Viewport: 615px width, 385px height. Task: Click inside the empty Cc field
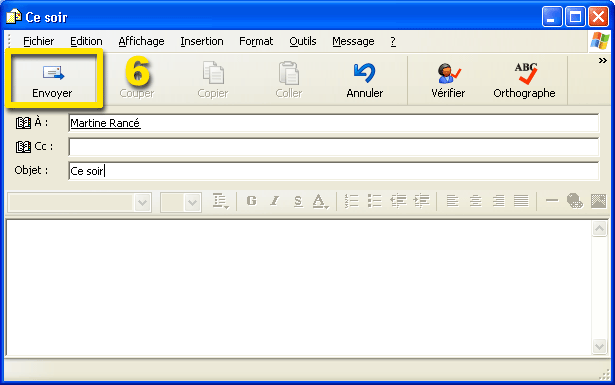pos(334,147)
